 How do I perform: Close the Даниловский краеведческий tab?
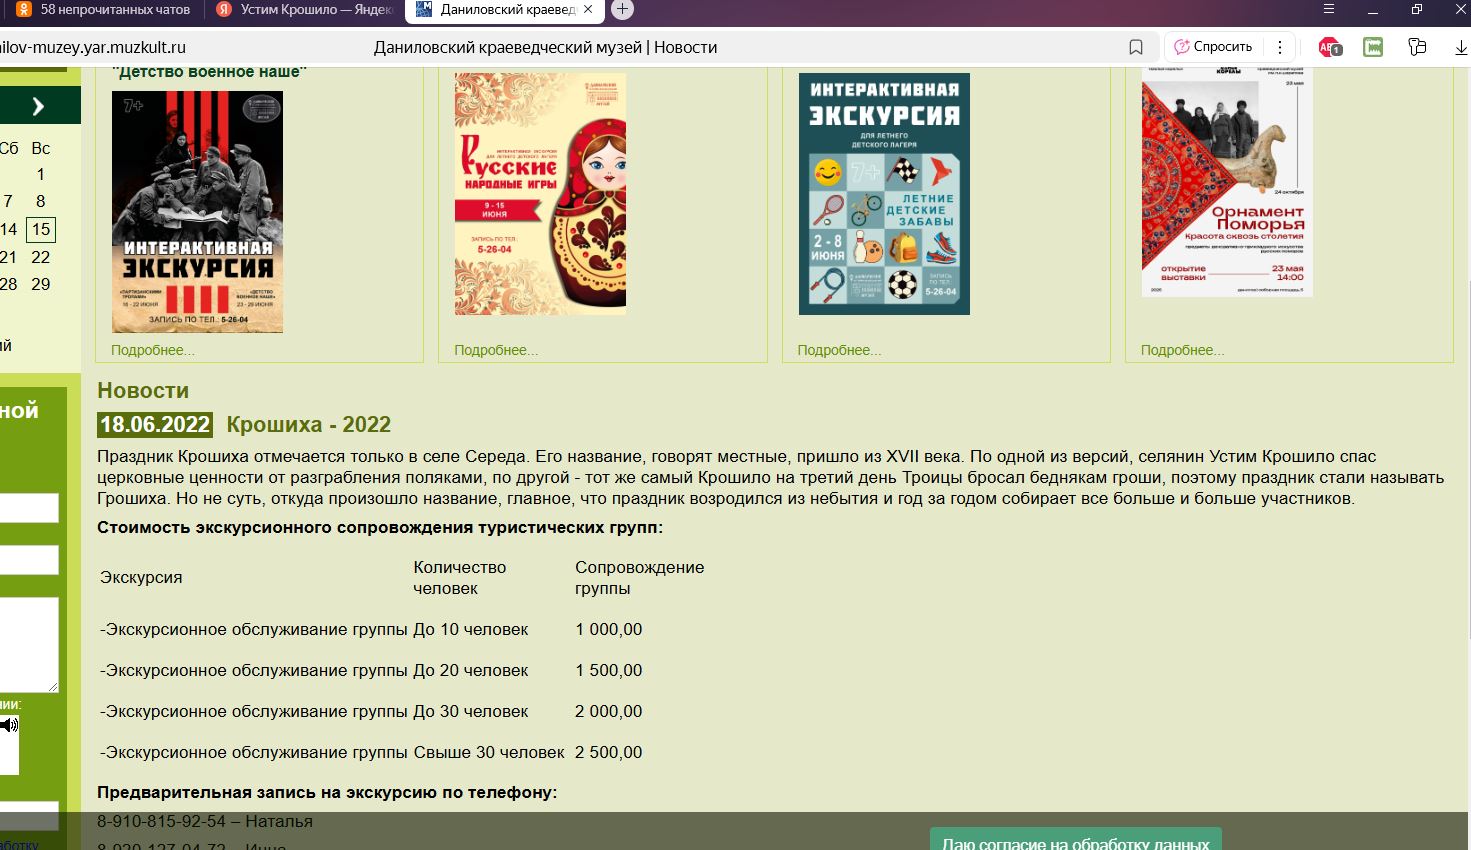[588, 9]
